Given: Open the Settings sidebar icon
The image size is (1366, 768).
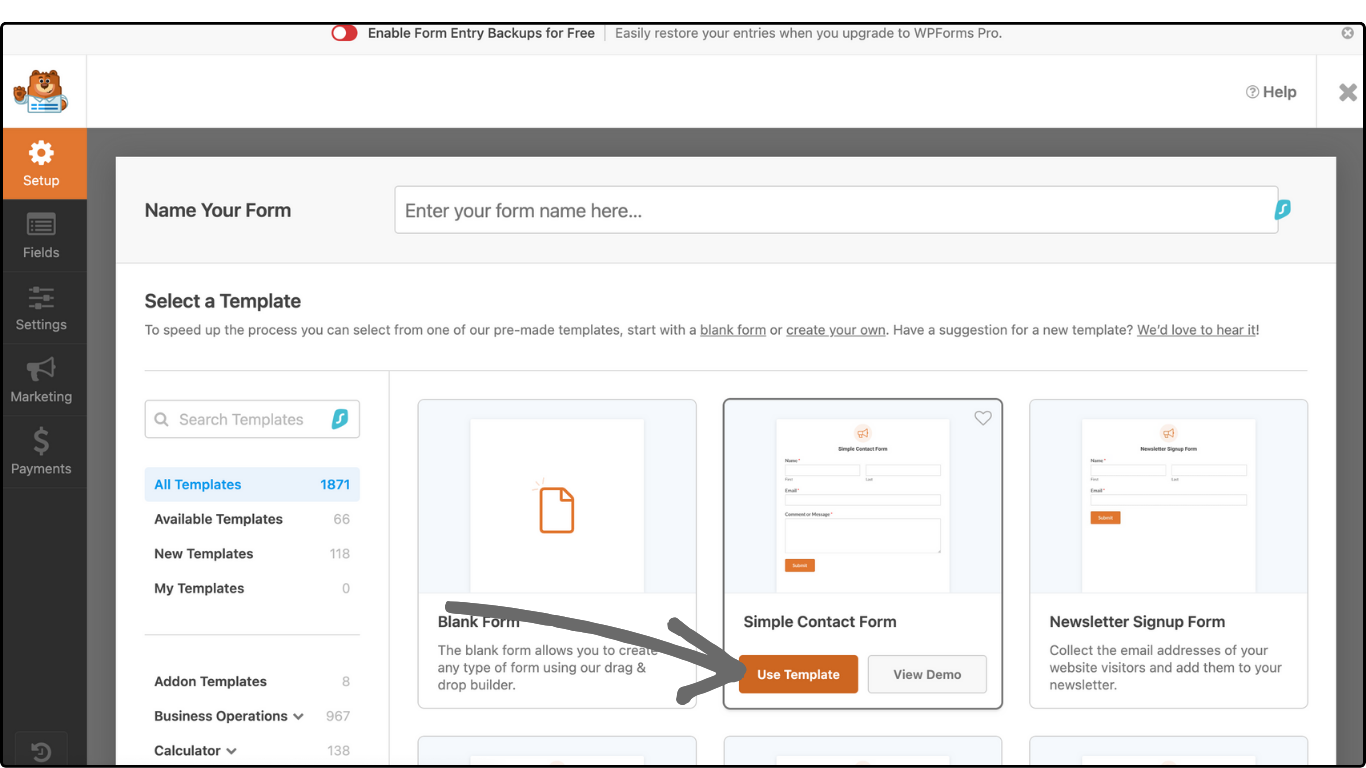Looking at the screenshot, I should 41,297.
